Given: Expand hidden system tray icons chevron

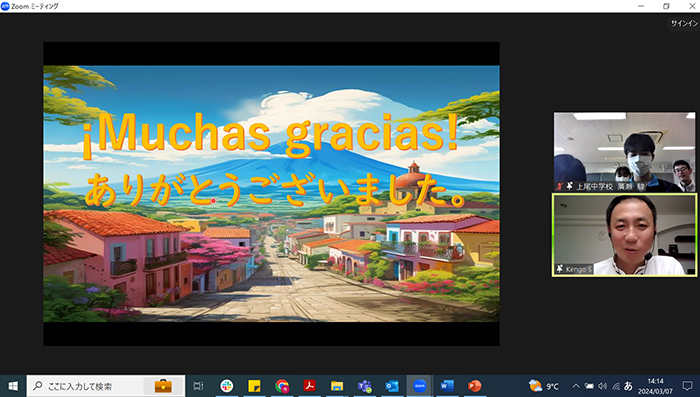Looking at the screenshot, I should point(576,386).
